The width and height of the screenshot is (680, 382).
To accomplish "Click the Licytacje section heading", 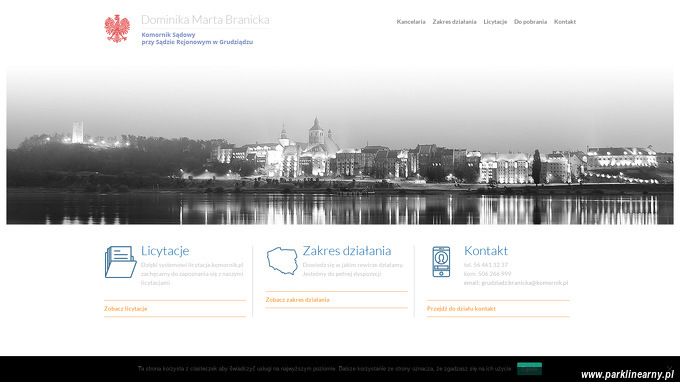I will click(165, 251).
